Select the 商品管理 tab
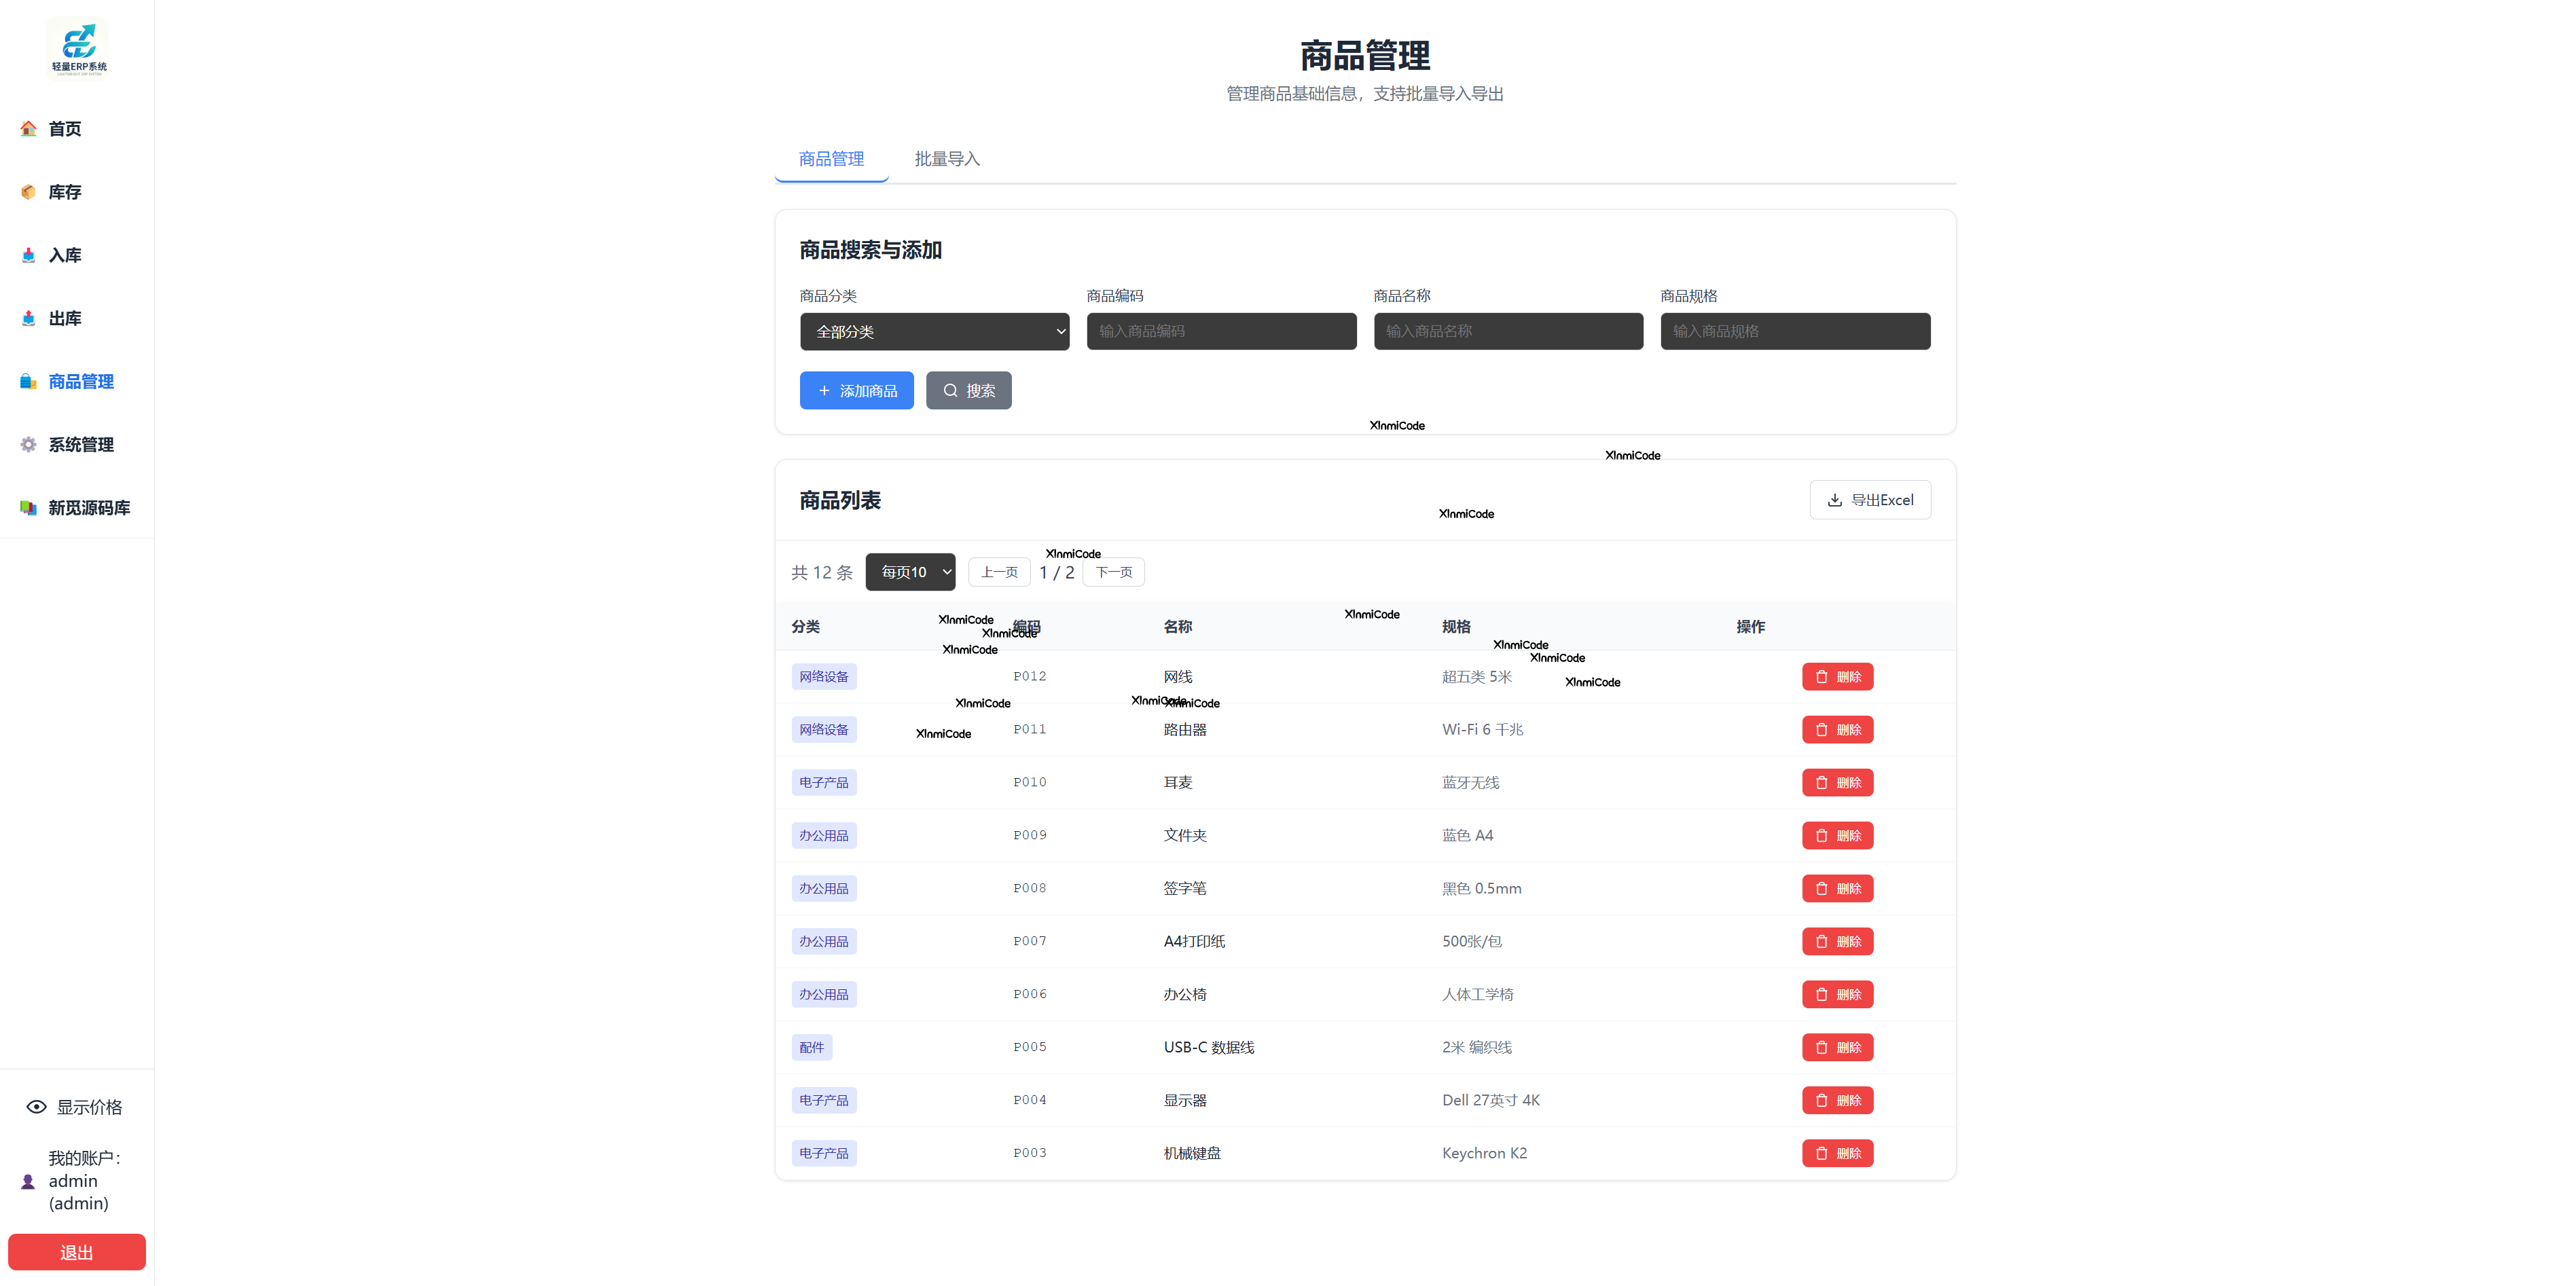Viewport: 2576px width, 1286px height. 831,159
